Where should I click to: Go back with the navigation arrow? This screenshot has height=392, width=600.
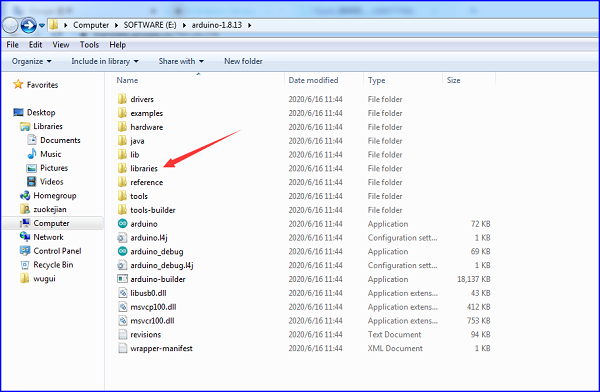[10, 25]
